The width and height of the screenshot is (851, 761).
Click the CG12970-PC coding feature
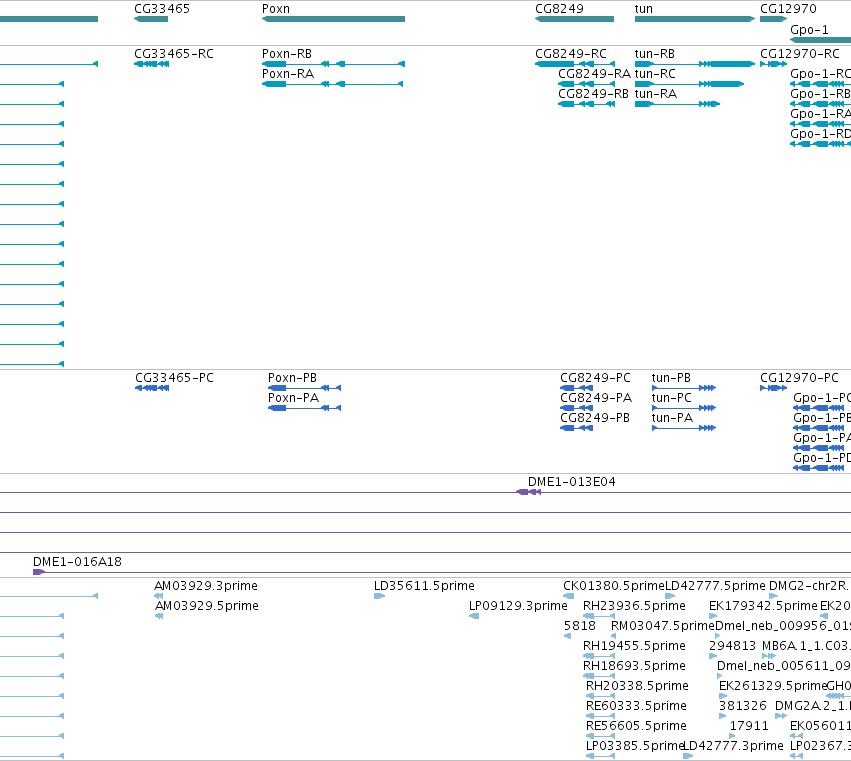pyautogui.click(x=773, y=388)
